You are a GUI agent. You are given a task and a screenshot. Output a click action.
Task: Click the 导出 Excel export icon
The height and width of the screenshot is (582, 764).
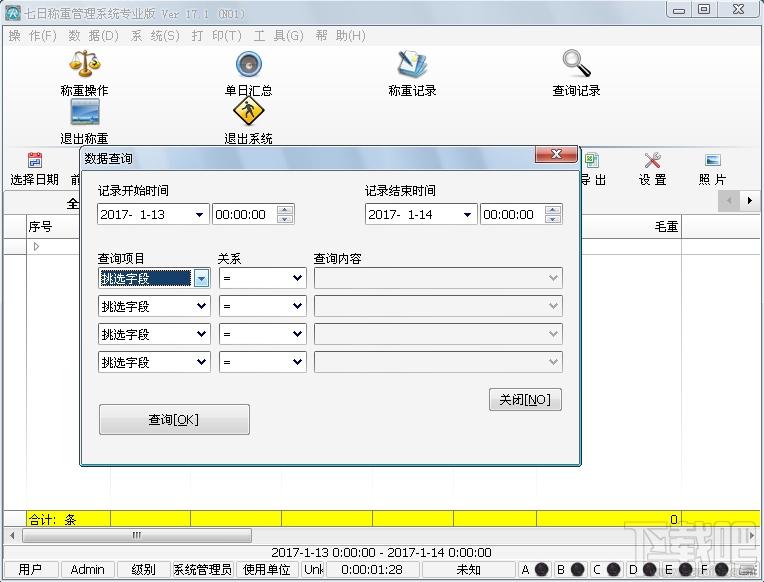tap(592, 160)
